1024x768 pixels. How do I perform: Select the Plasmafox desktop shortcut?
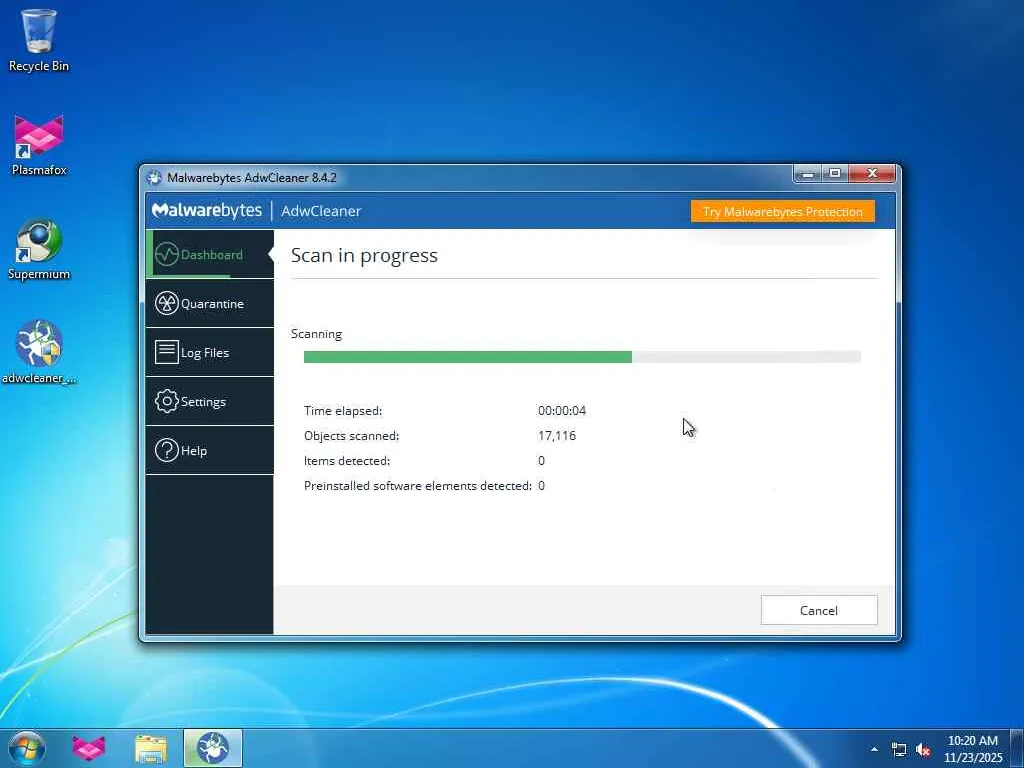click(39, 145)
